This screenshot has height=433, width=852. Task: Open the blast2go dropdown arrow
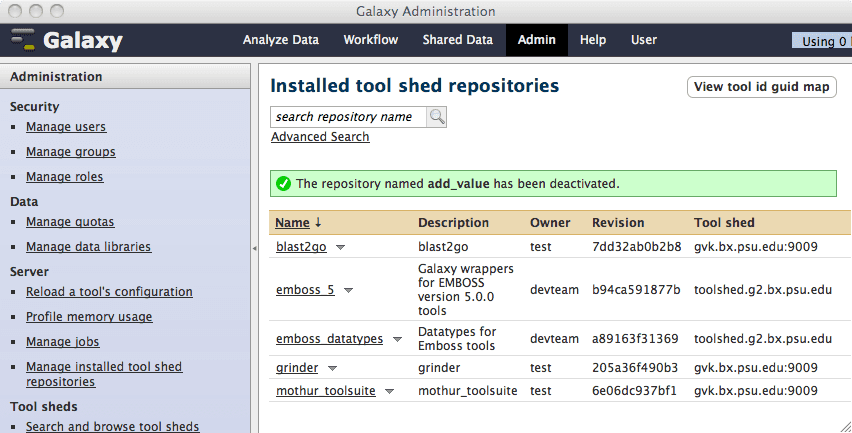coord(340,247)
